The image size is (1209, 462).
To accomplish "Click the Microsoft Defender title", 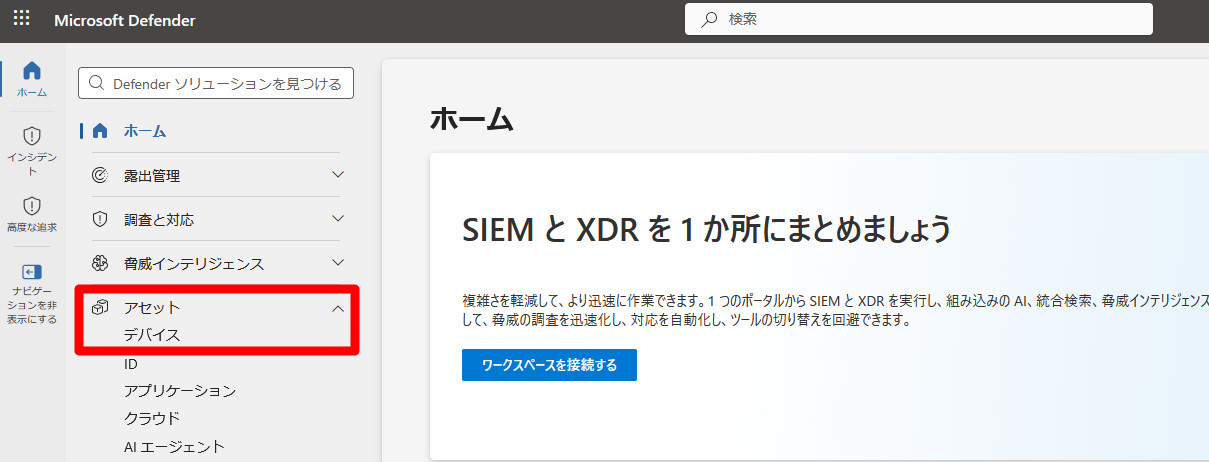I will [x=125, y=20].
